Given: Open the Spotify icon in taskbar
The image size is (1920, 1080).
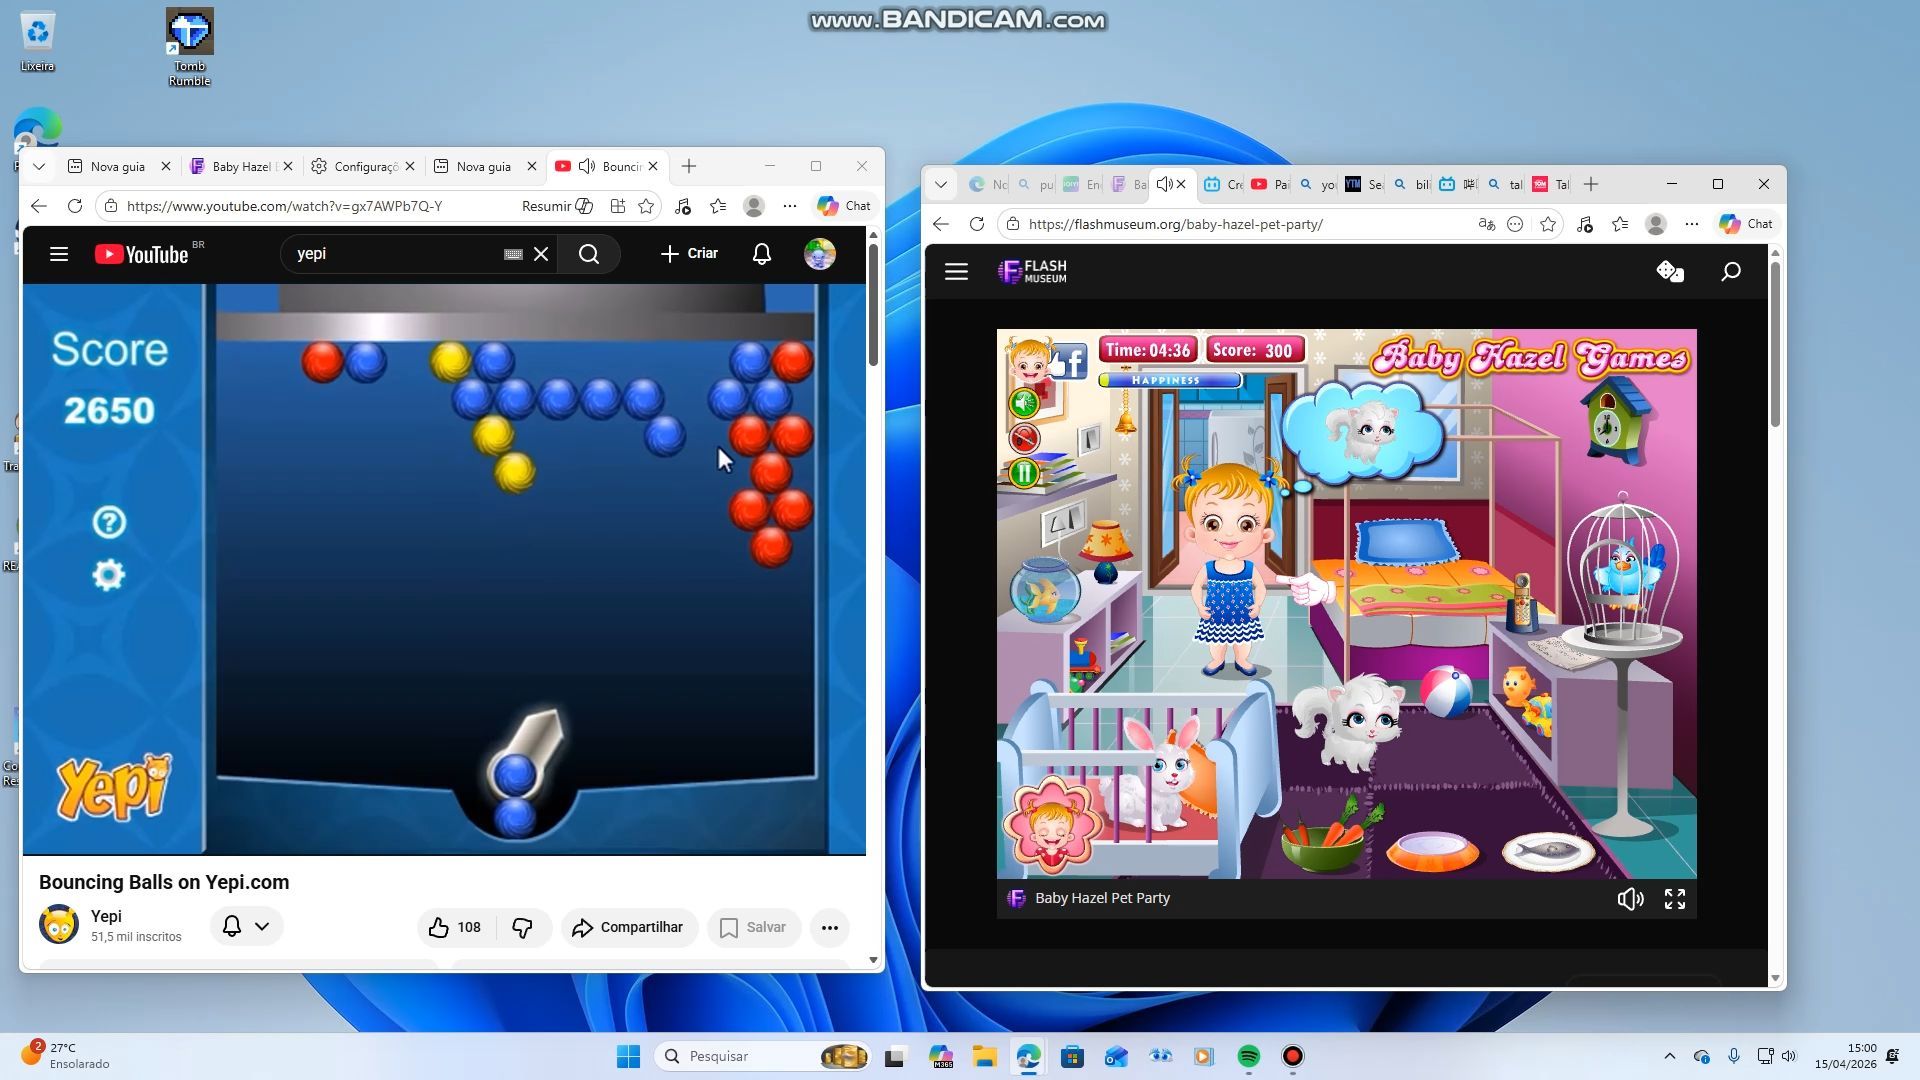Looking at the screenshot, I should point(1248,1056).
